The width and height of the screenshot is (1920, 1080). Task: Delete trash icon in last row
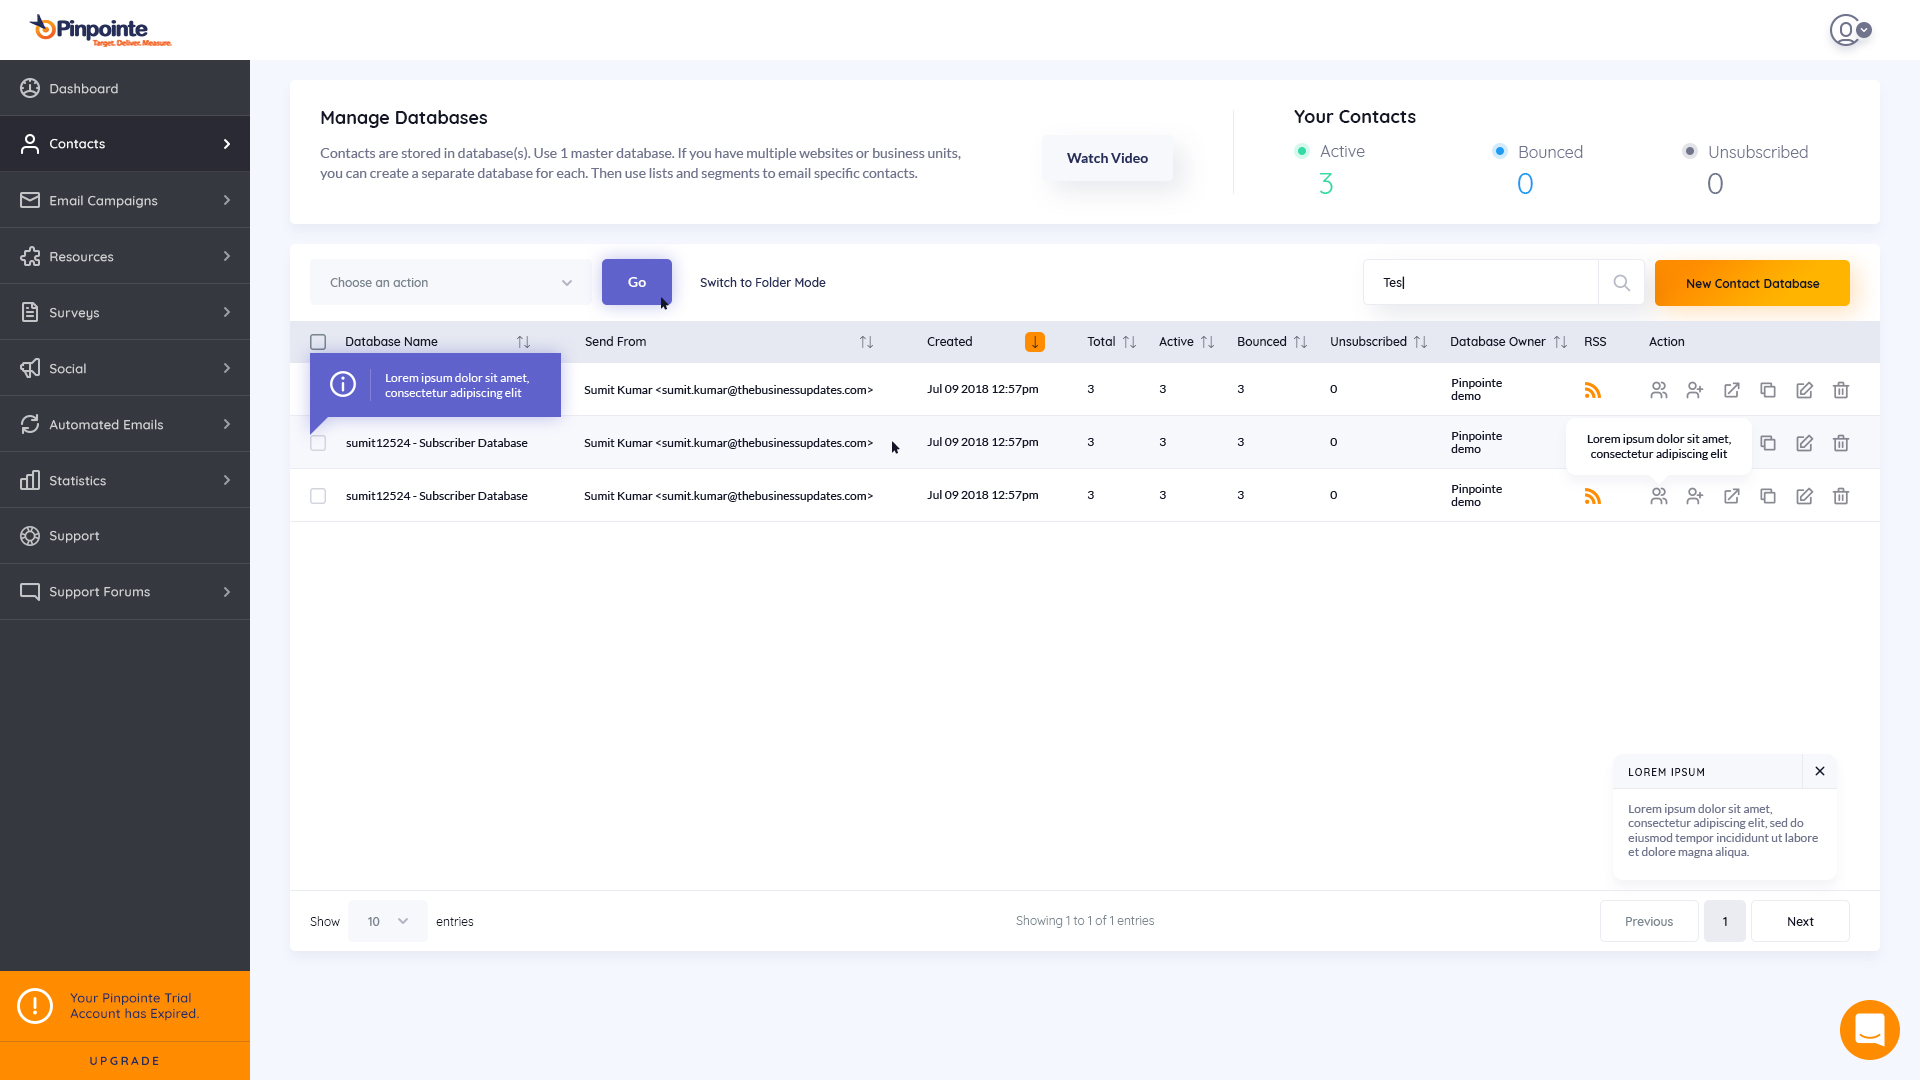point(1841,496)
